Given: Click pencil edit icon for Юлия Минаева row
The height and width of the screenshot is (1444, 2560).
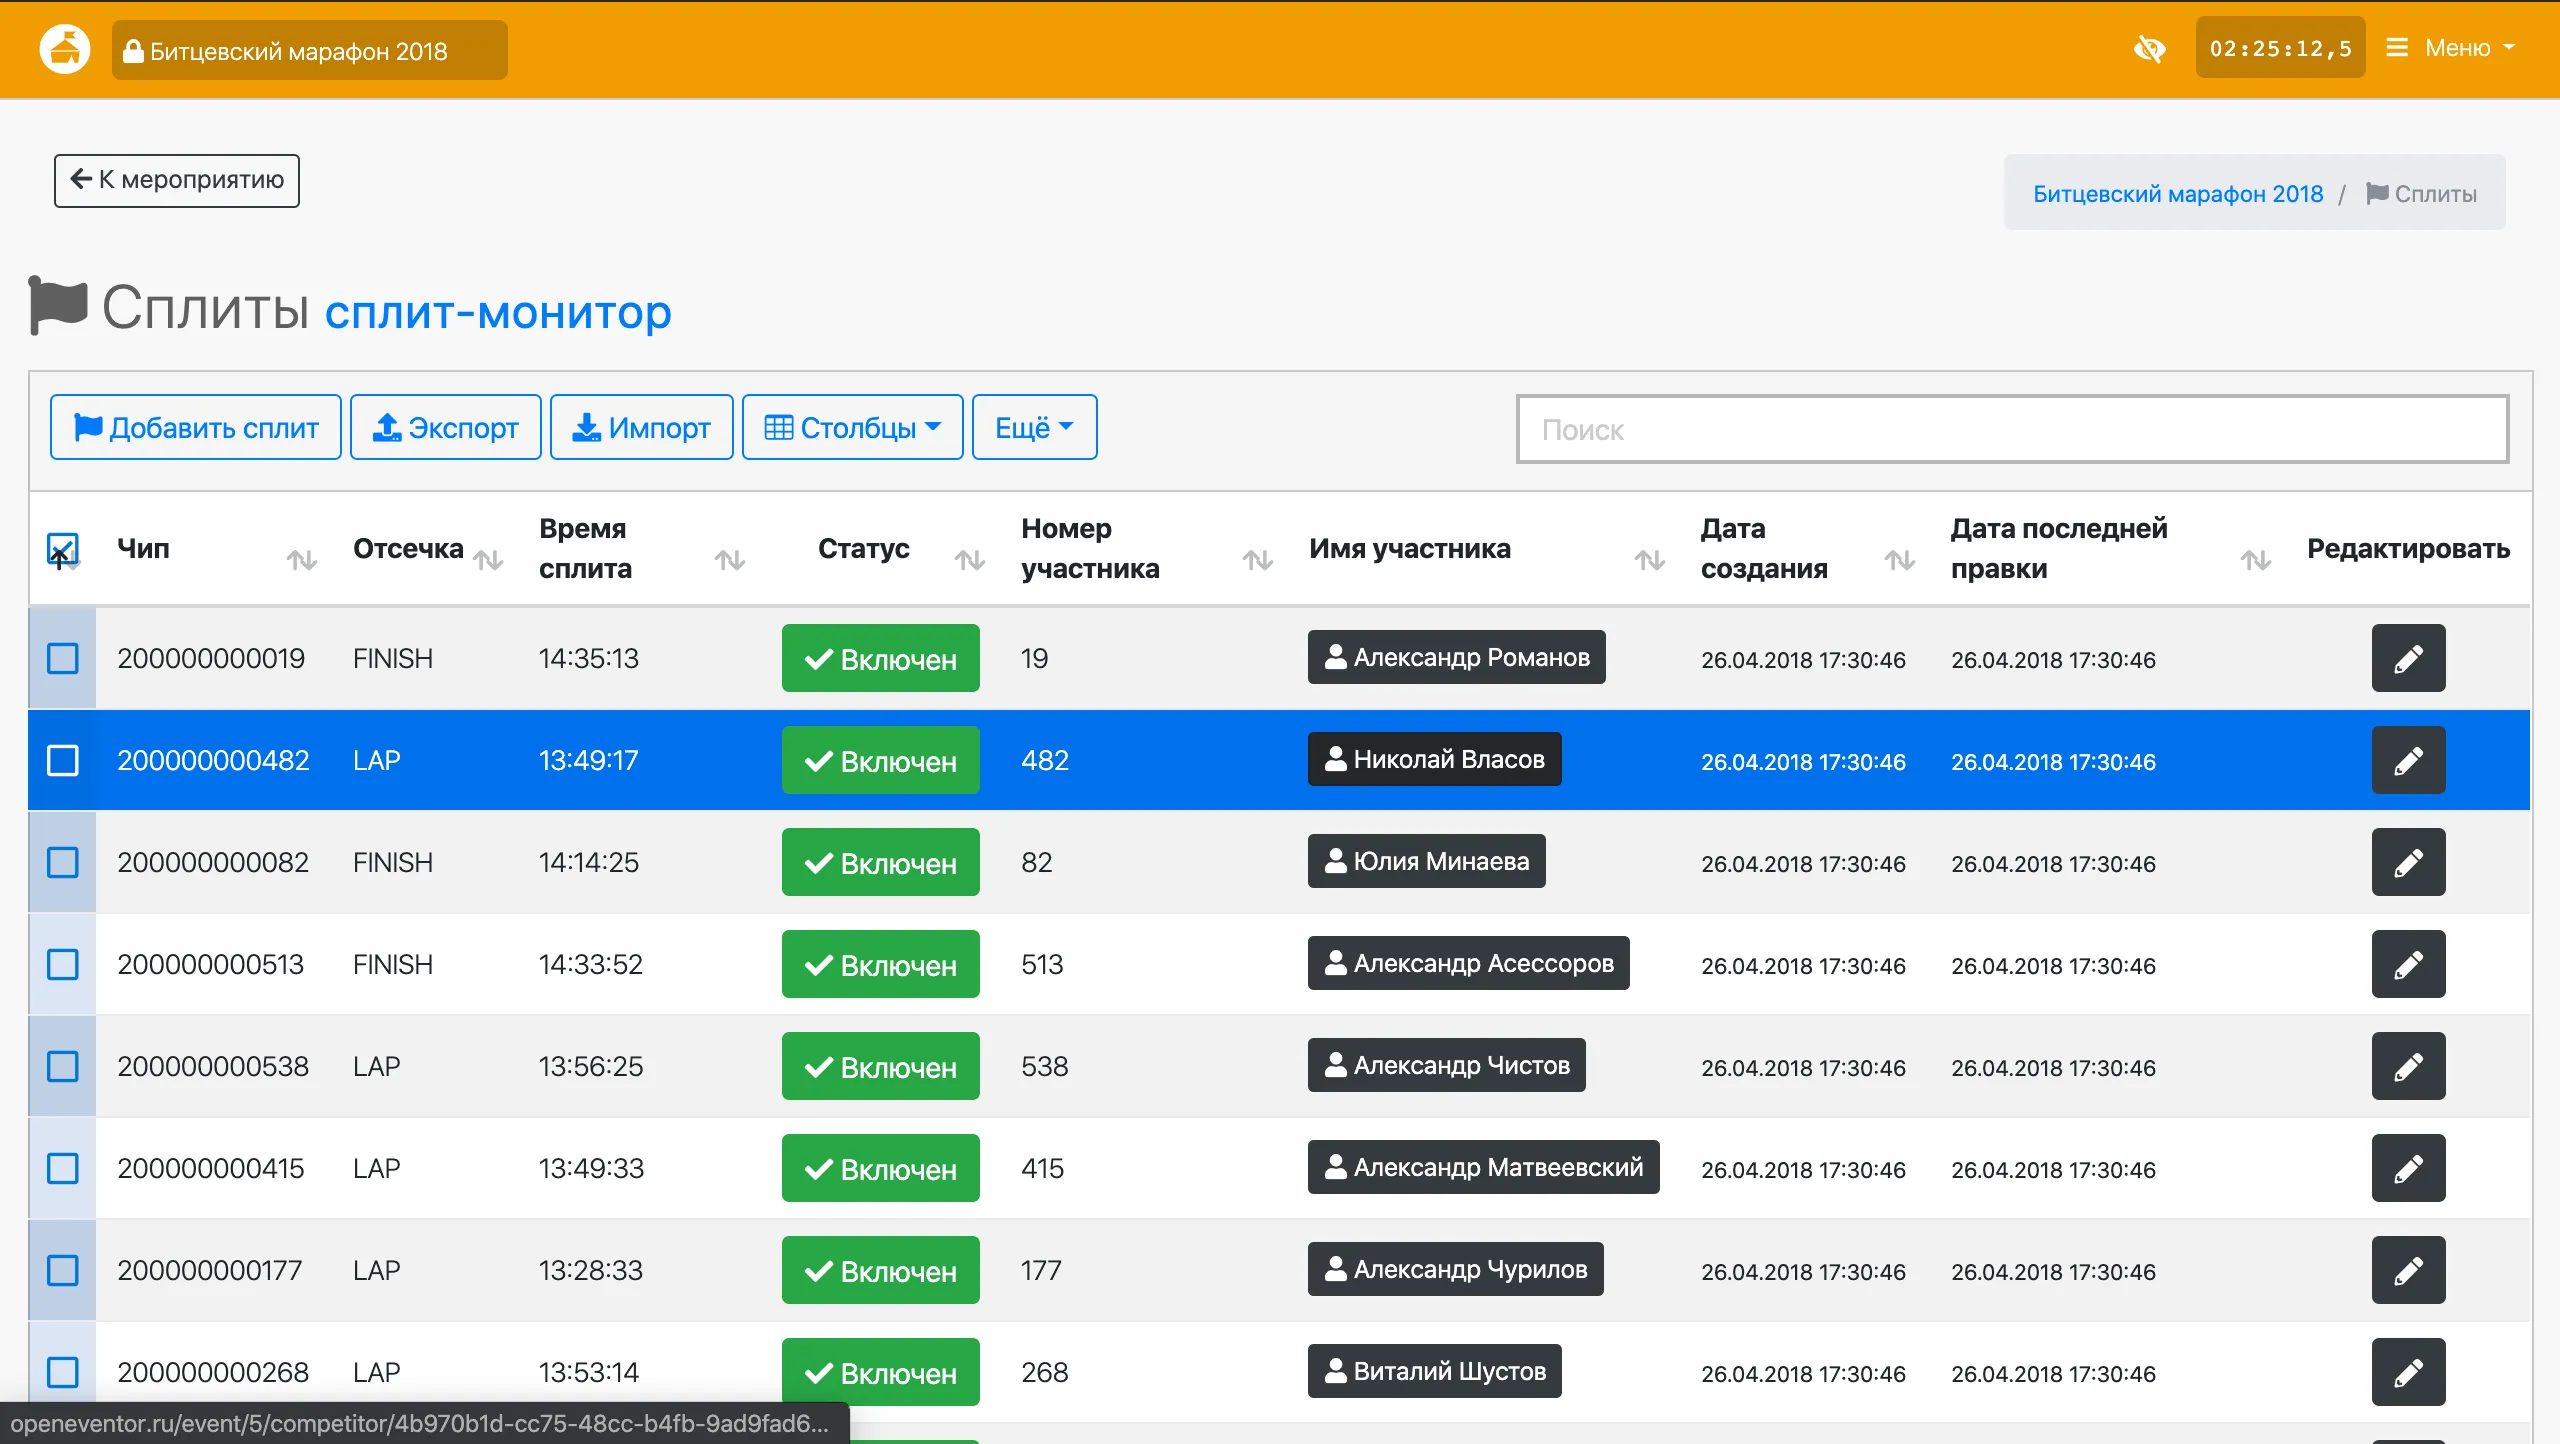Looking at the screenshot, I should (x=2407, y=863).
